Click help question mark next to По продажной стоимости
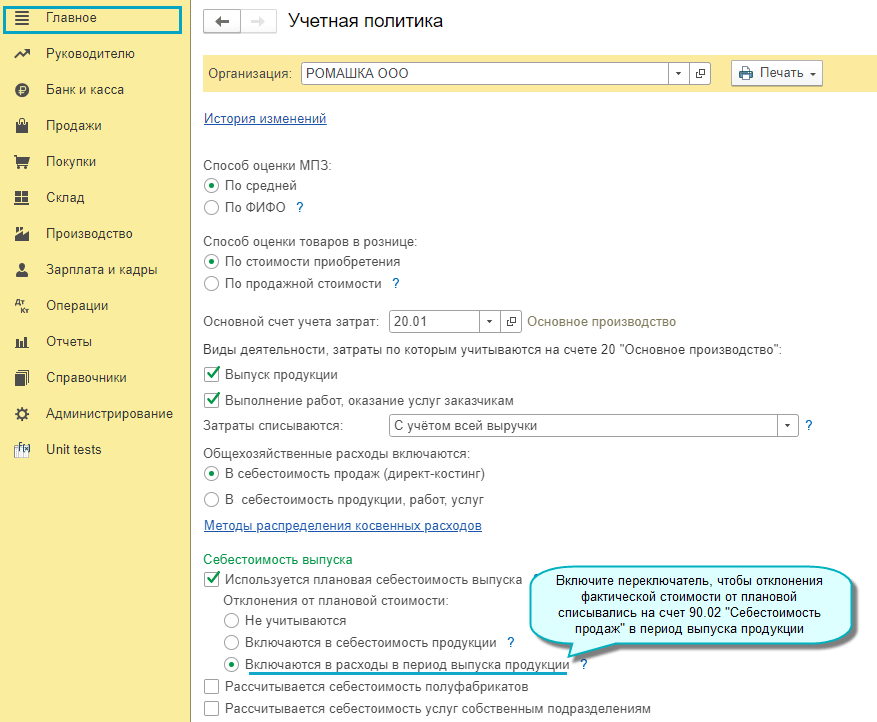 point(396,284)
